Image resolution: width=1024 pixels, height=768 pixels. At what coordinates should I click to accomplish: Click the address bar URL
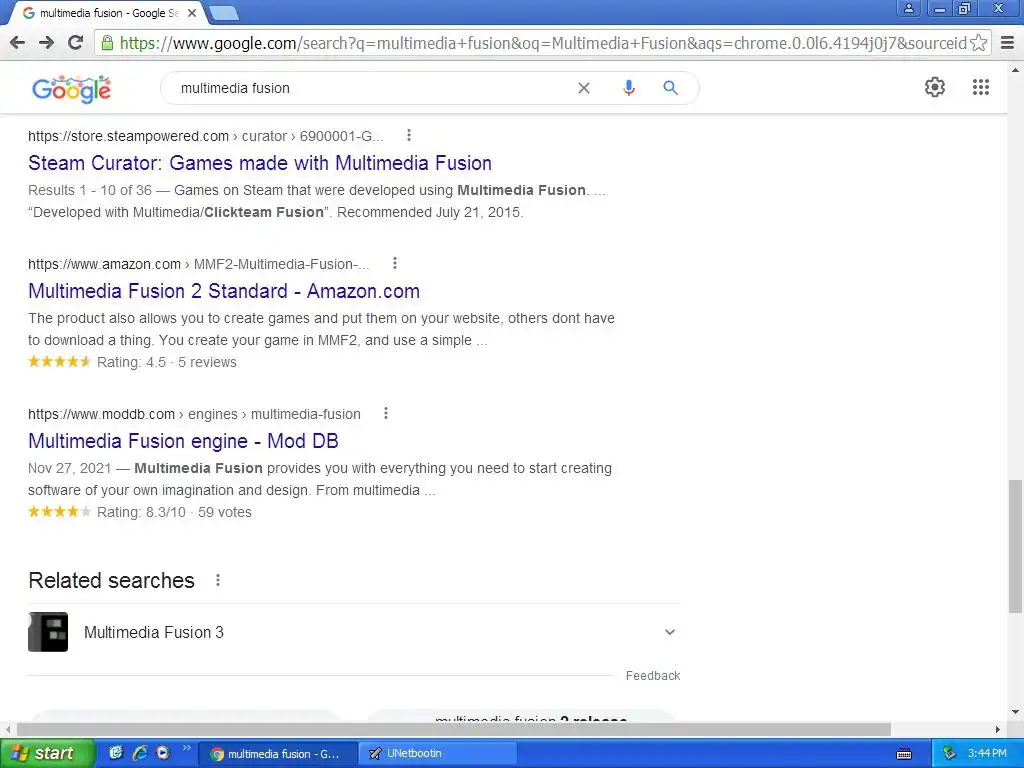coord(543,43)
